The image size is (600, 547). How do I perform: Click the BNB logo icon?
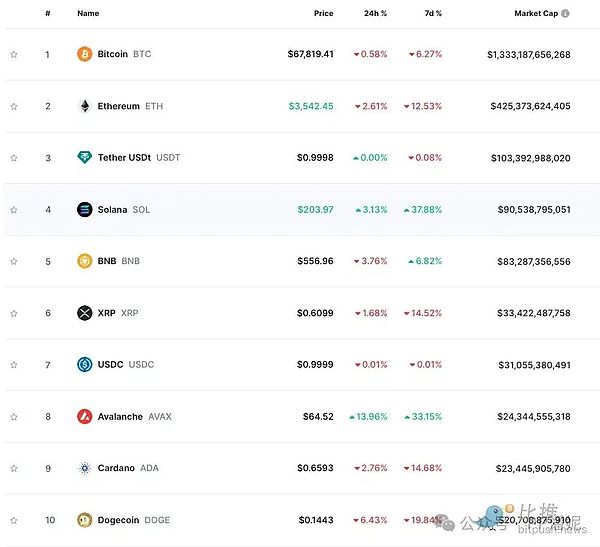[x=84, y=261]
